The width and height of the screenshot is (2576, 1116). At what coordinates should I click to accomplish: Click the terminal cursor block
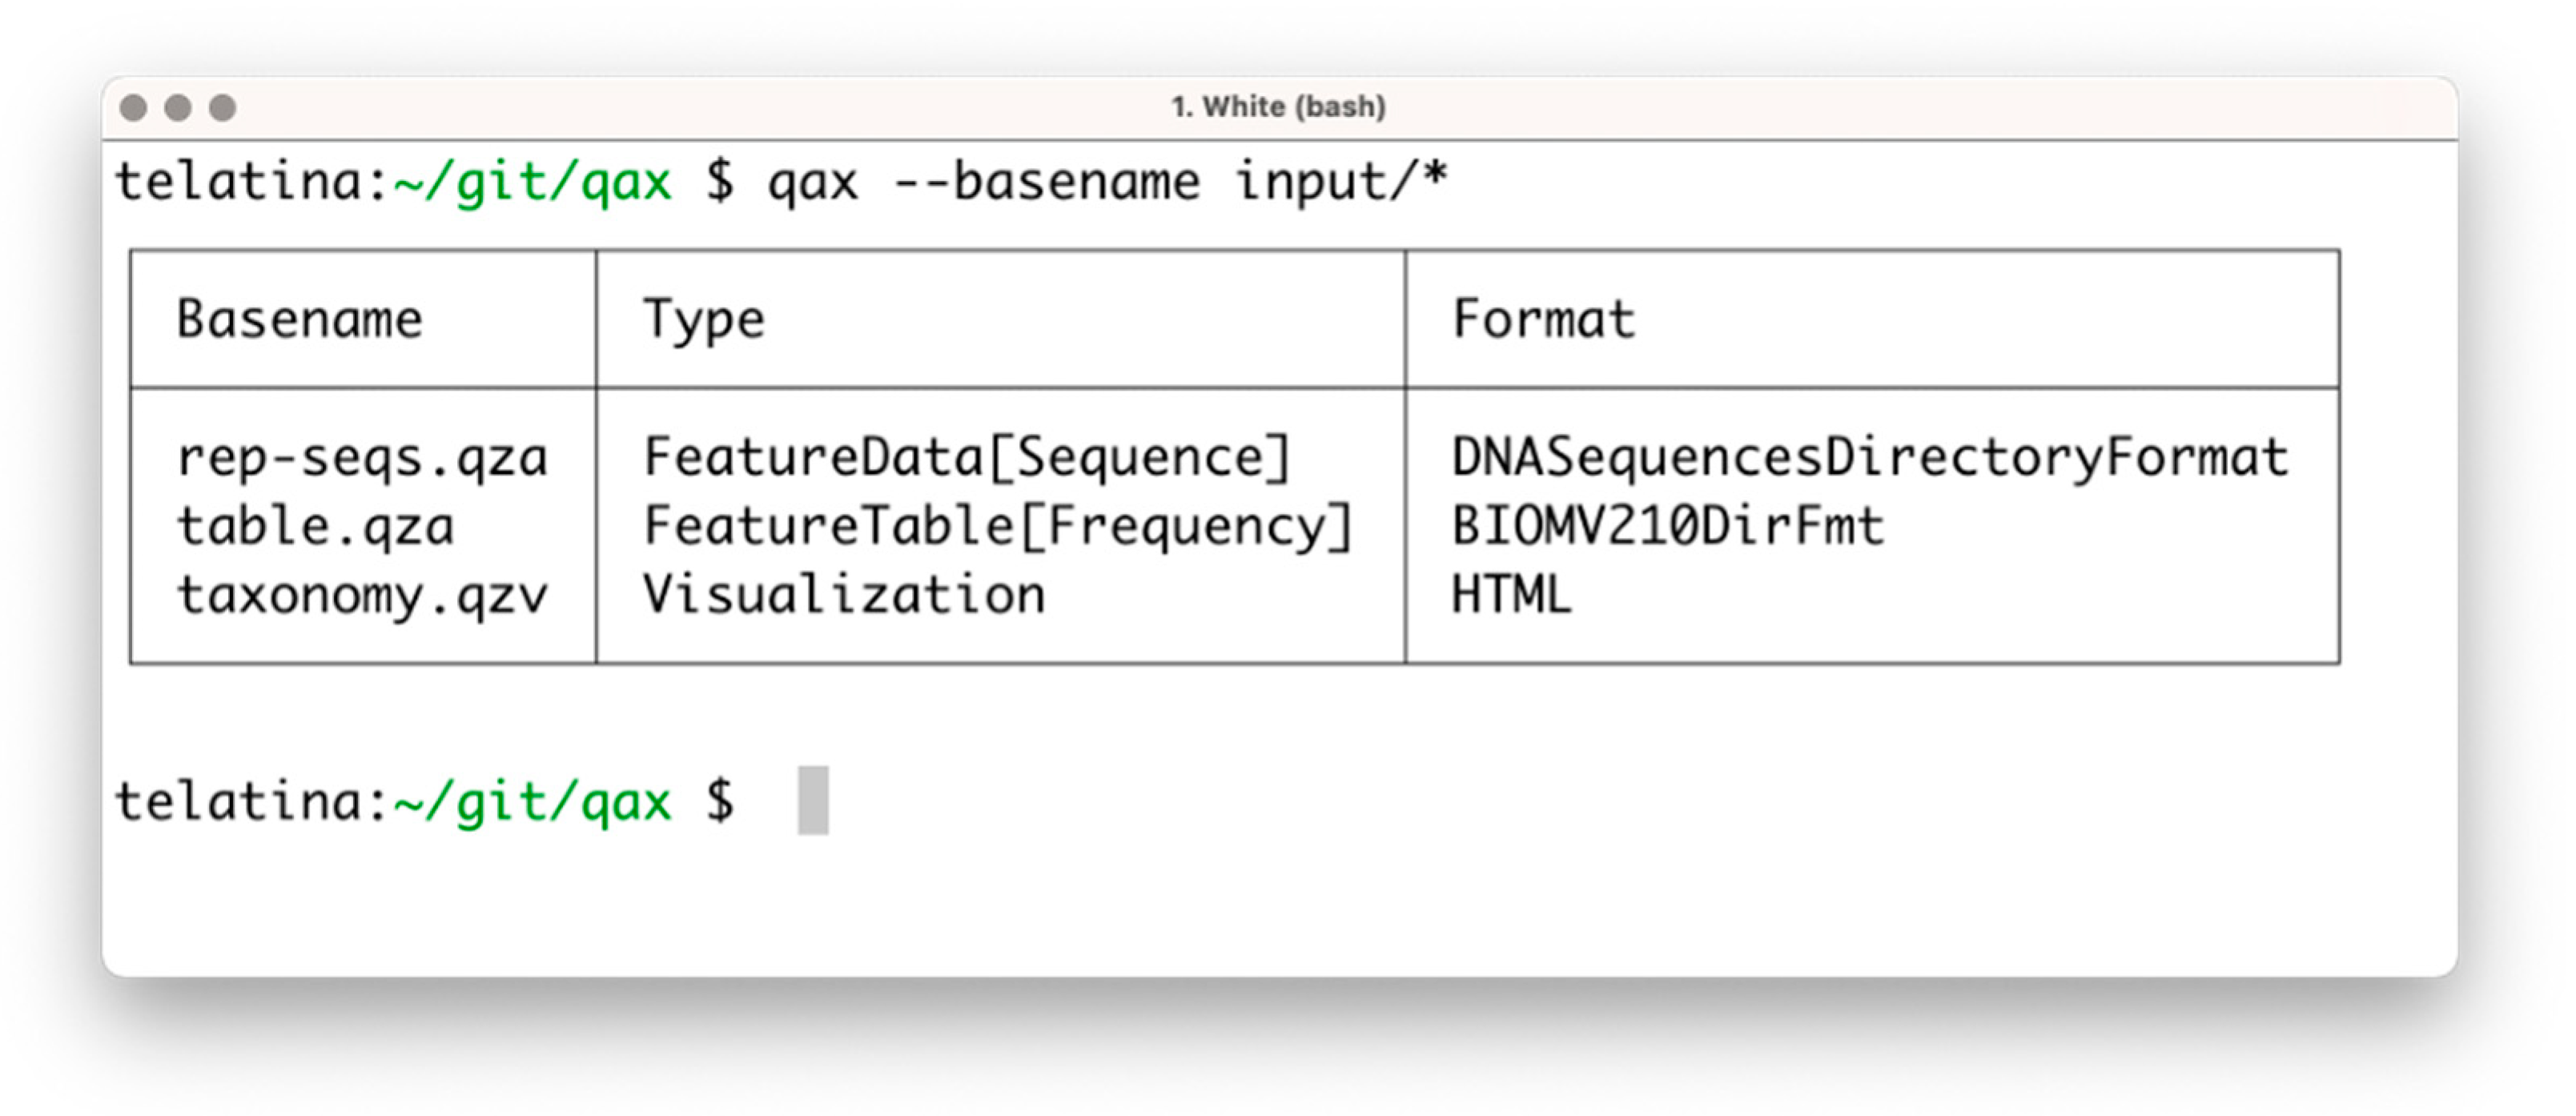pyautogui.click(x=812, y=800)
